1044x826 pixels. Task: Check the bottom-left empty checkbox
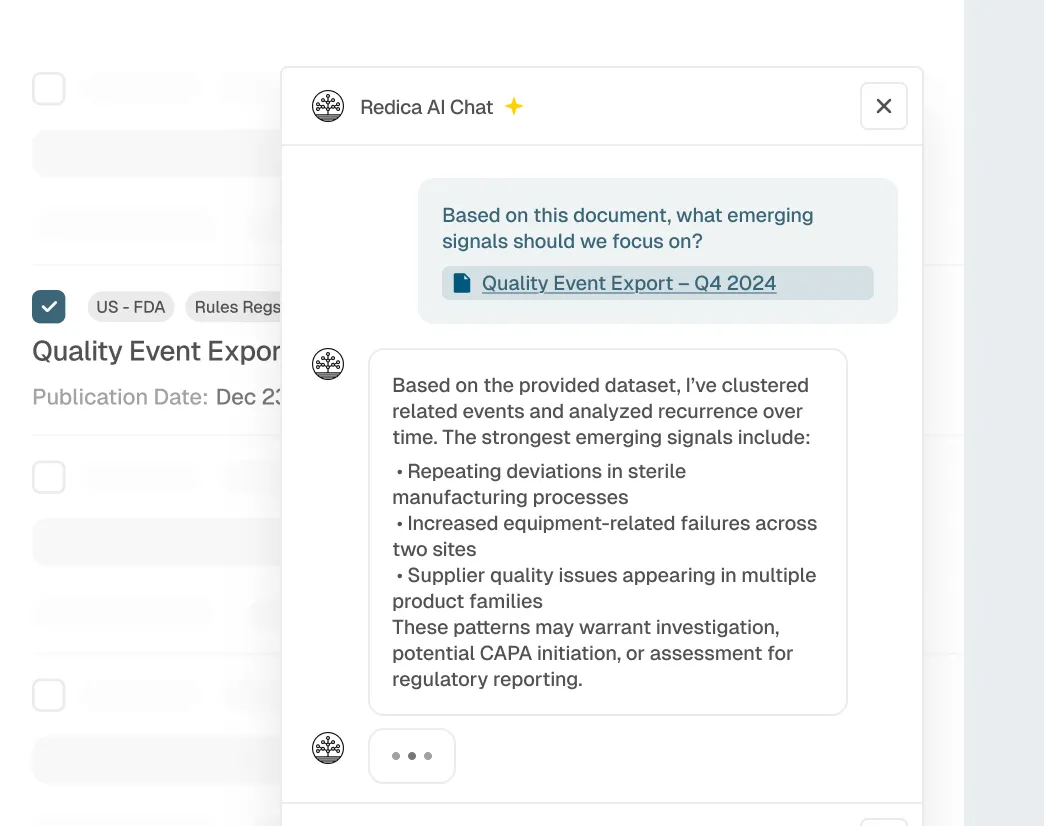(48, 694)
